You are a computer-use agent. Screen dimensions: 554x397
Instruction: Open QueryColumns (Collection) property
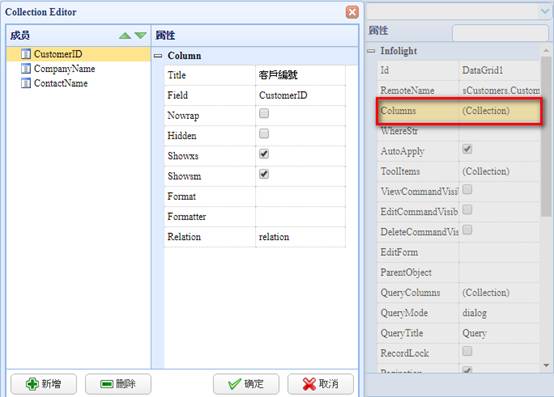coord(459,293)
